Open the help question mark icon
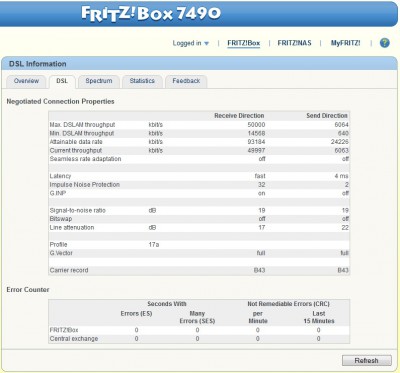This screenshot has width=400, height=373. click(384, 43)
